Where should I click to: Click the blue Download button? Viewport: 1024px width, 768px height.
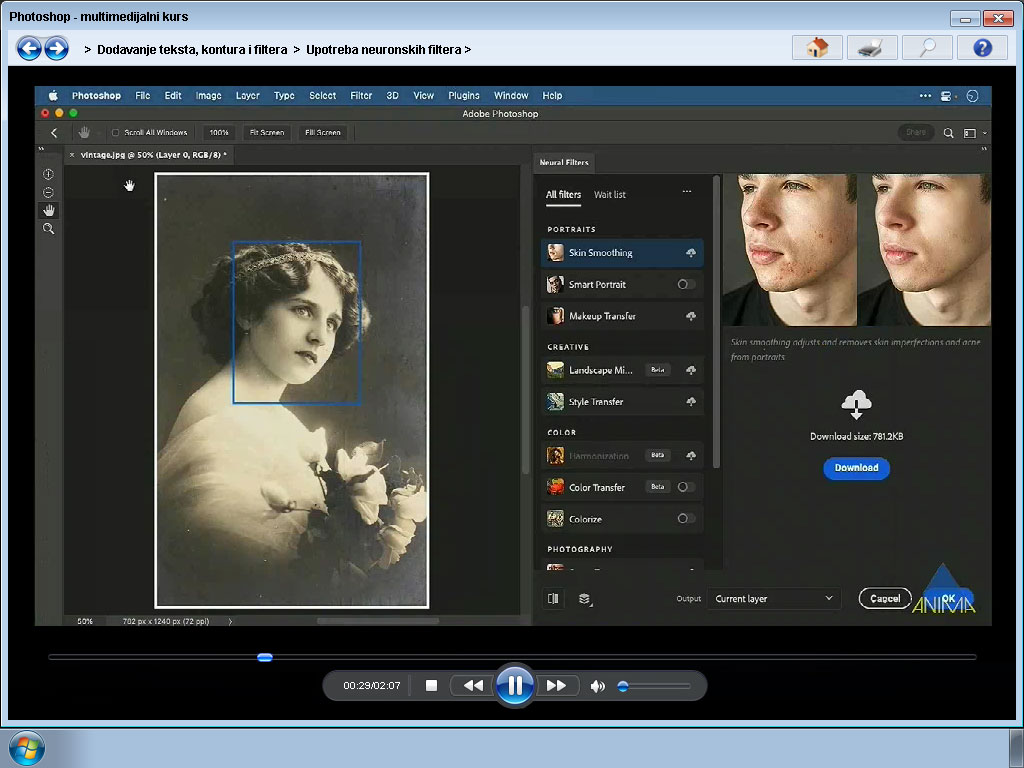tap(856, 468)
